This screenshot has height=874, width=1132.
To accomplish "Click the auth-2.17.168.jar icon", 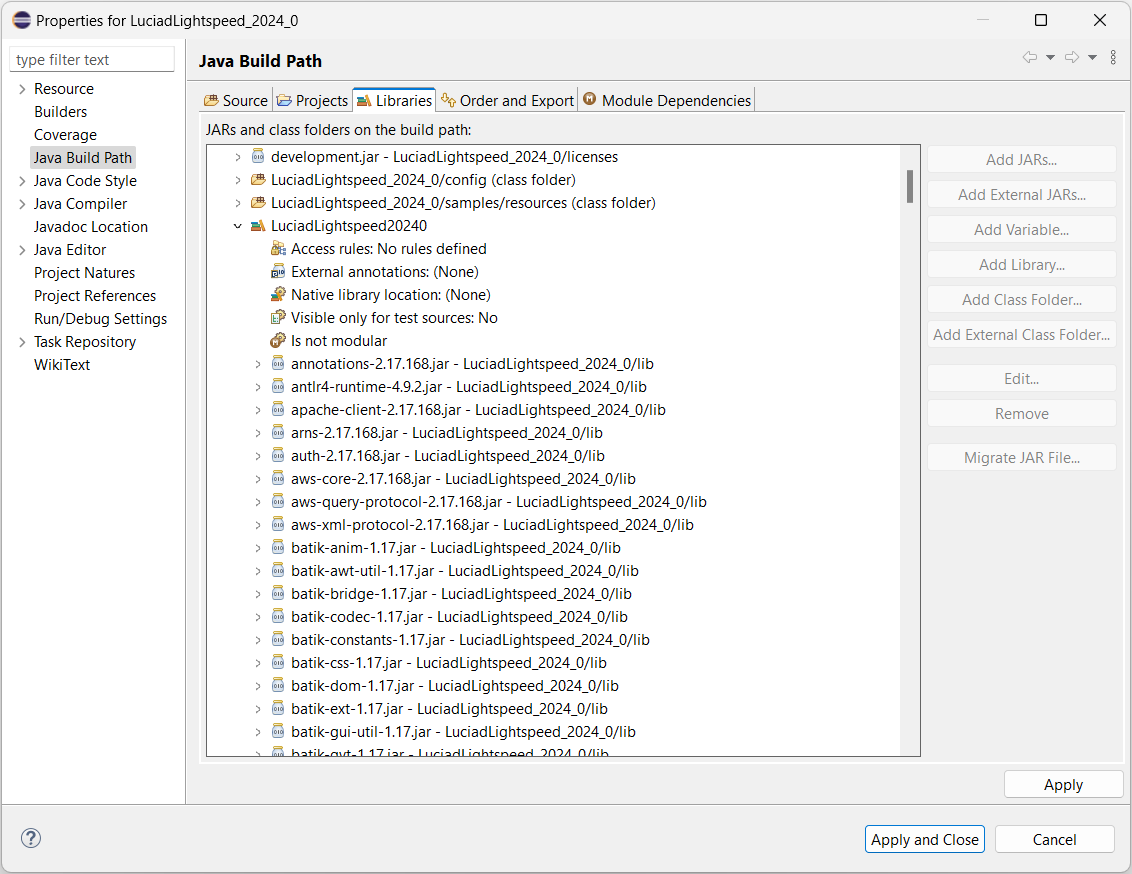I will click(278, 455).
